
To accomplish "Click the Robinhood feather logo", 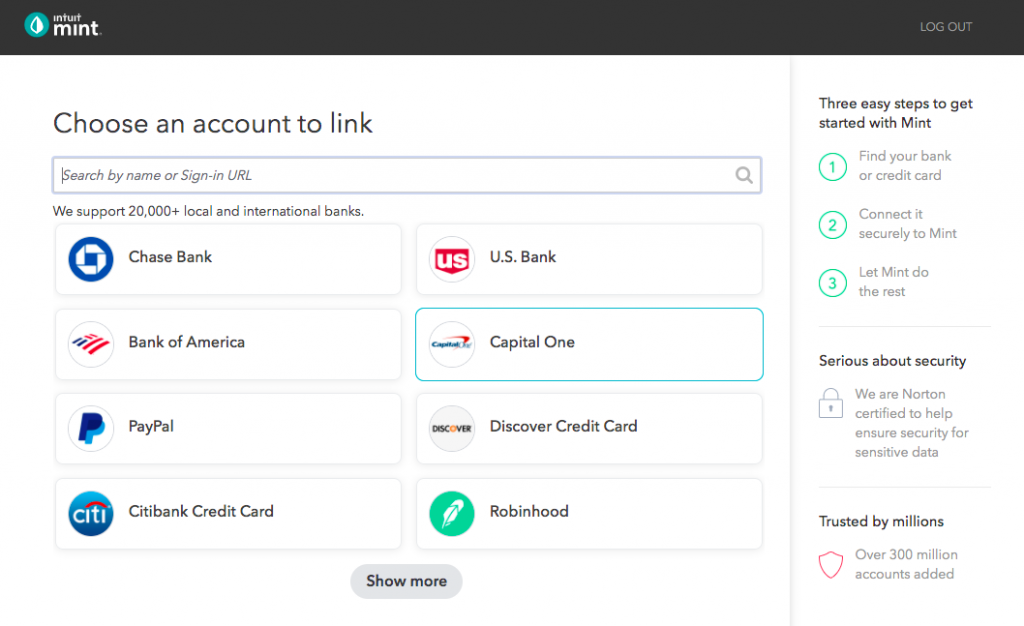I will click(x=452, y=512).
